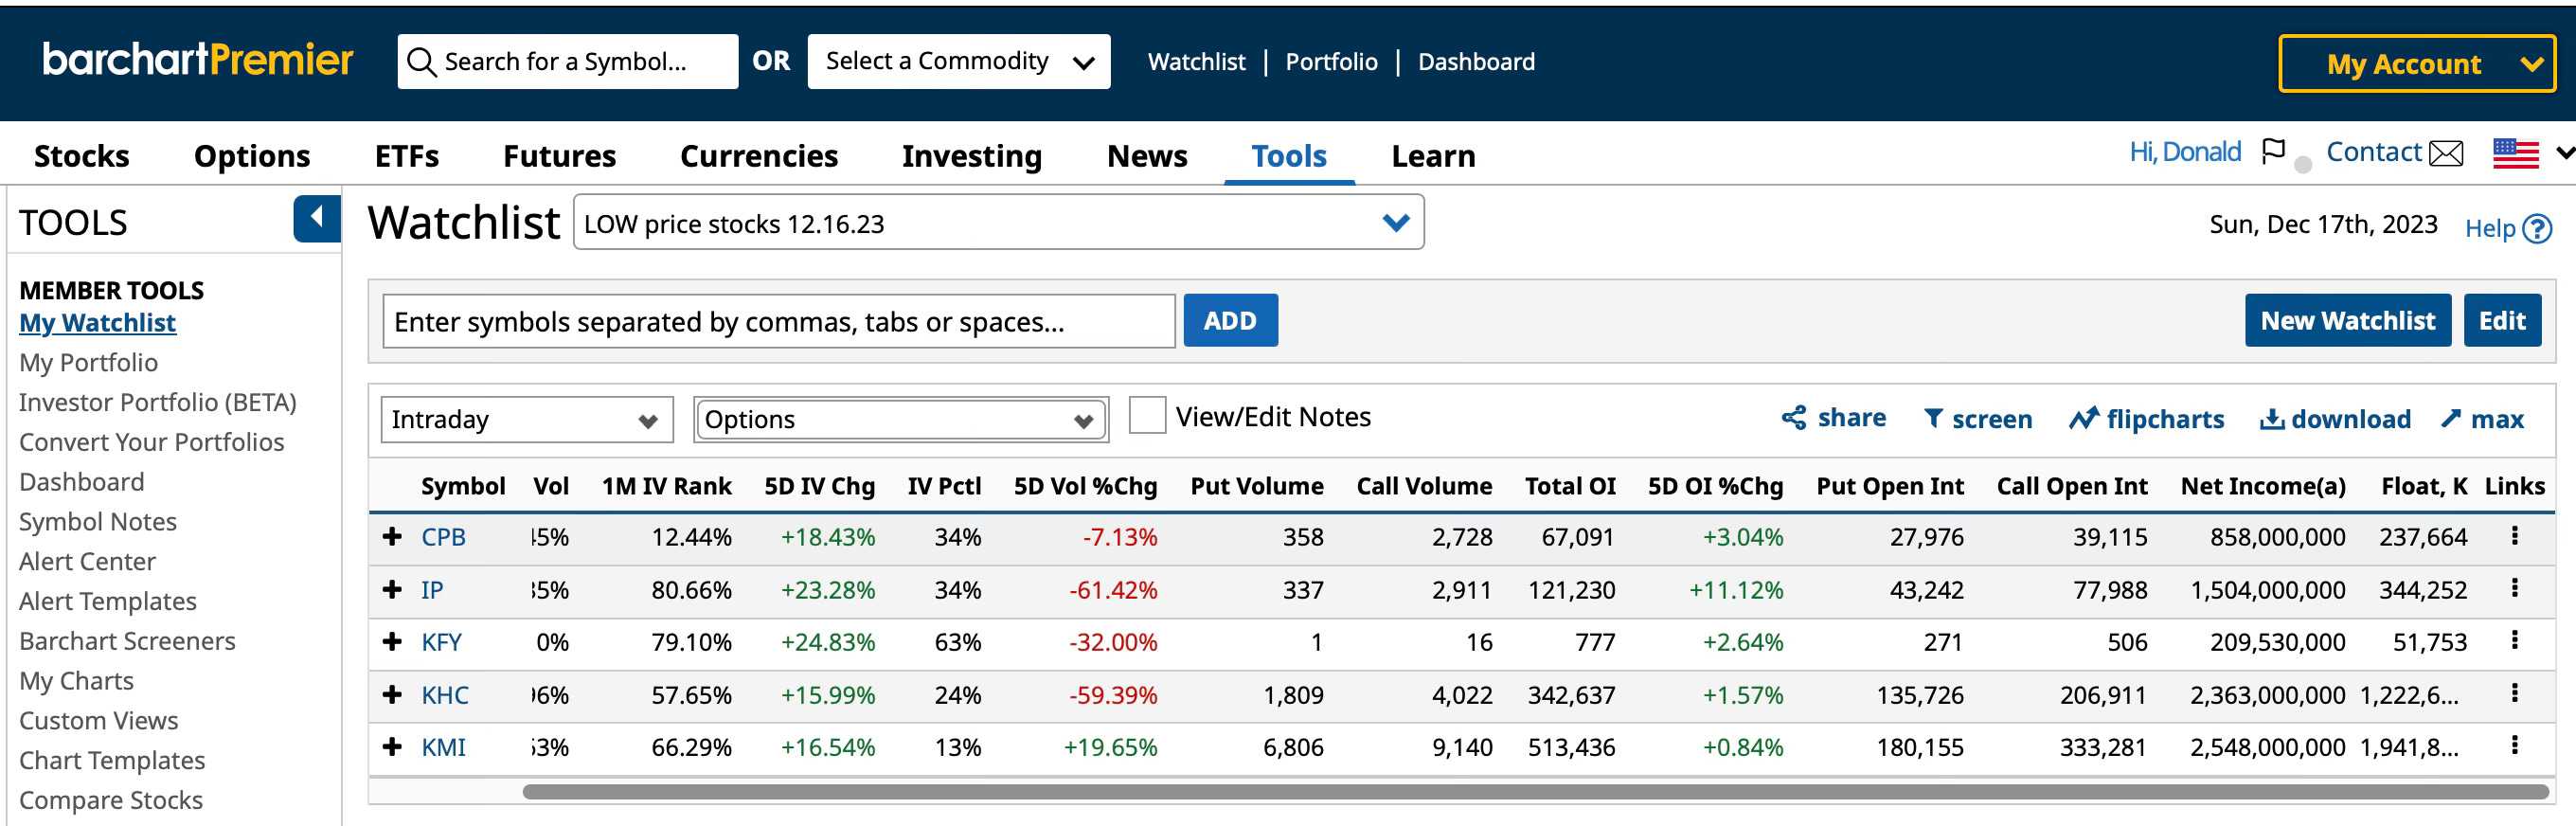This screenshot has width=2576, height=826.
Task: Open links menu for CPB row
Action: click(2514, 536)
